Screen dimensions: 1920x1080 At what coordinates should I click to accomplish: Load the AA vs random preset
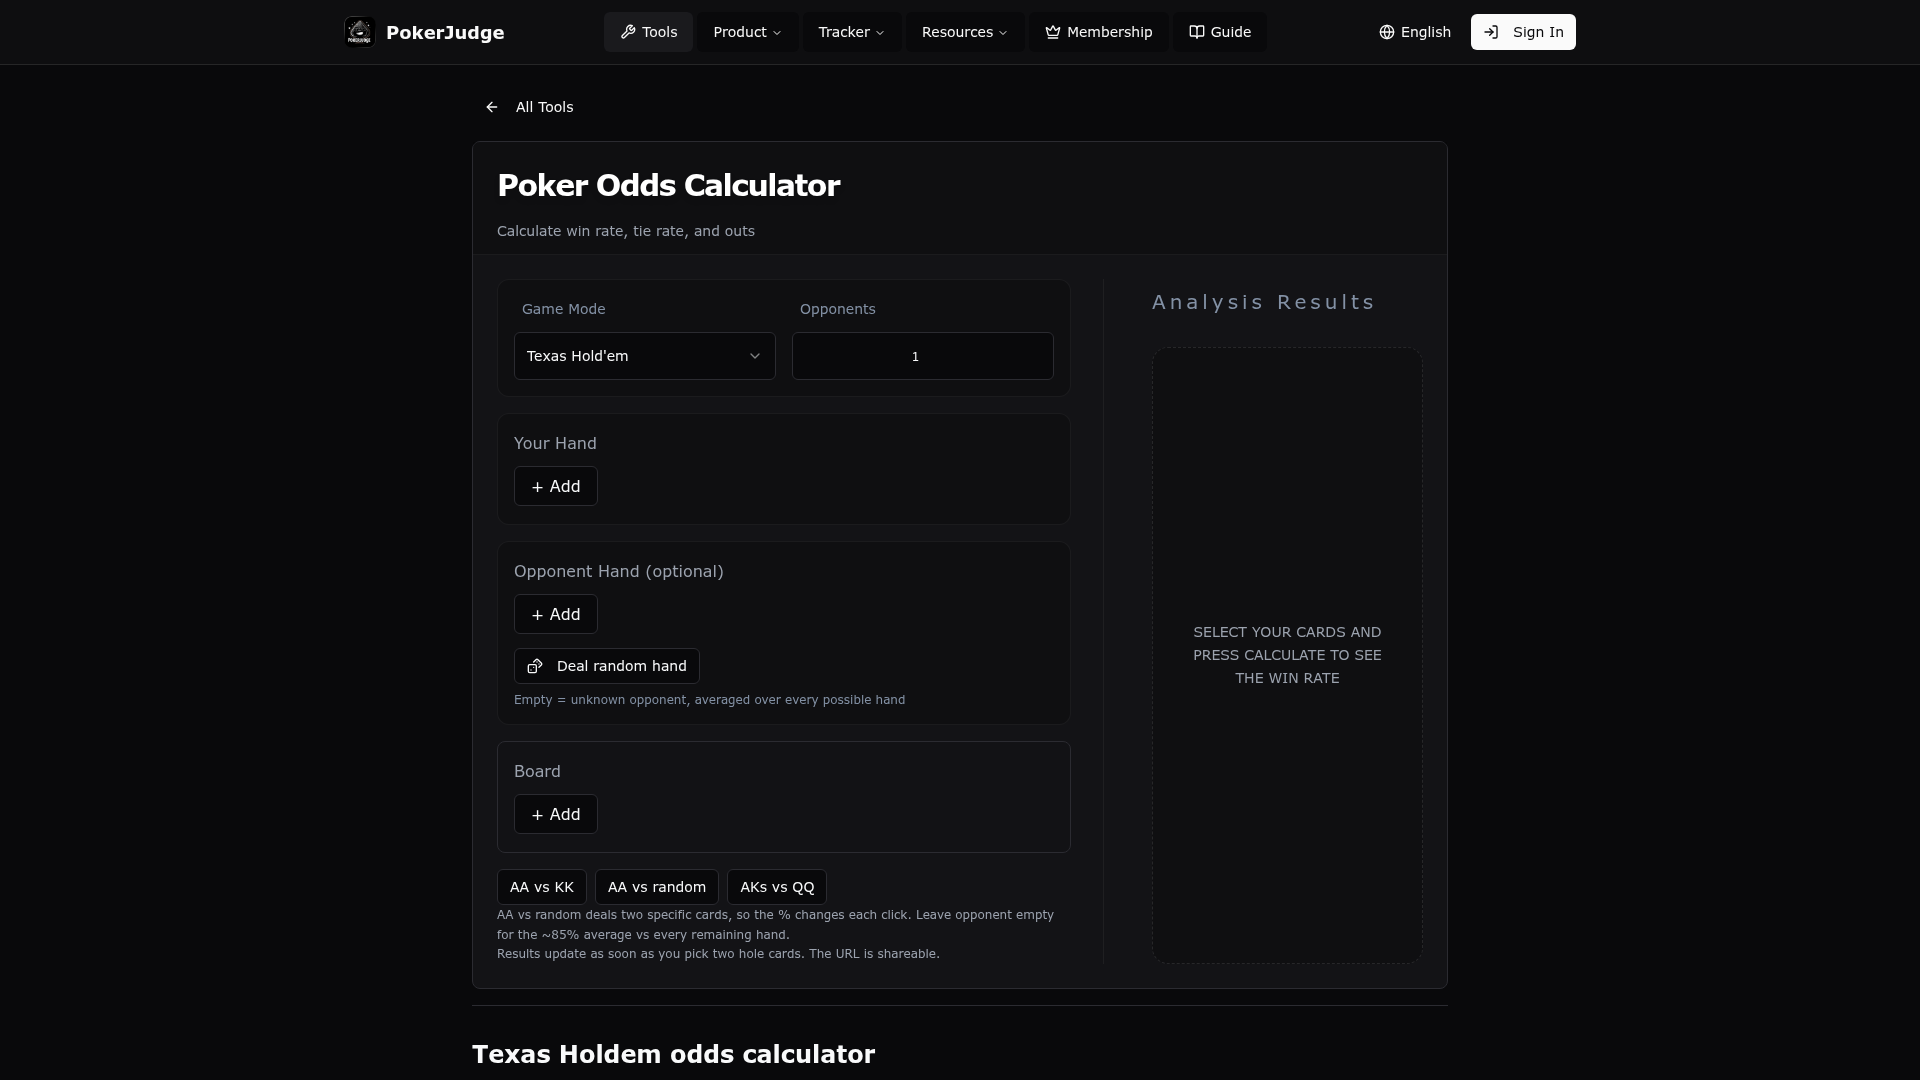point(657,887)
